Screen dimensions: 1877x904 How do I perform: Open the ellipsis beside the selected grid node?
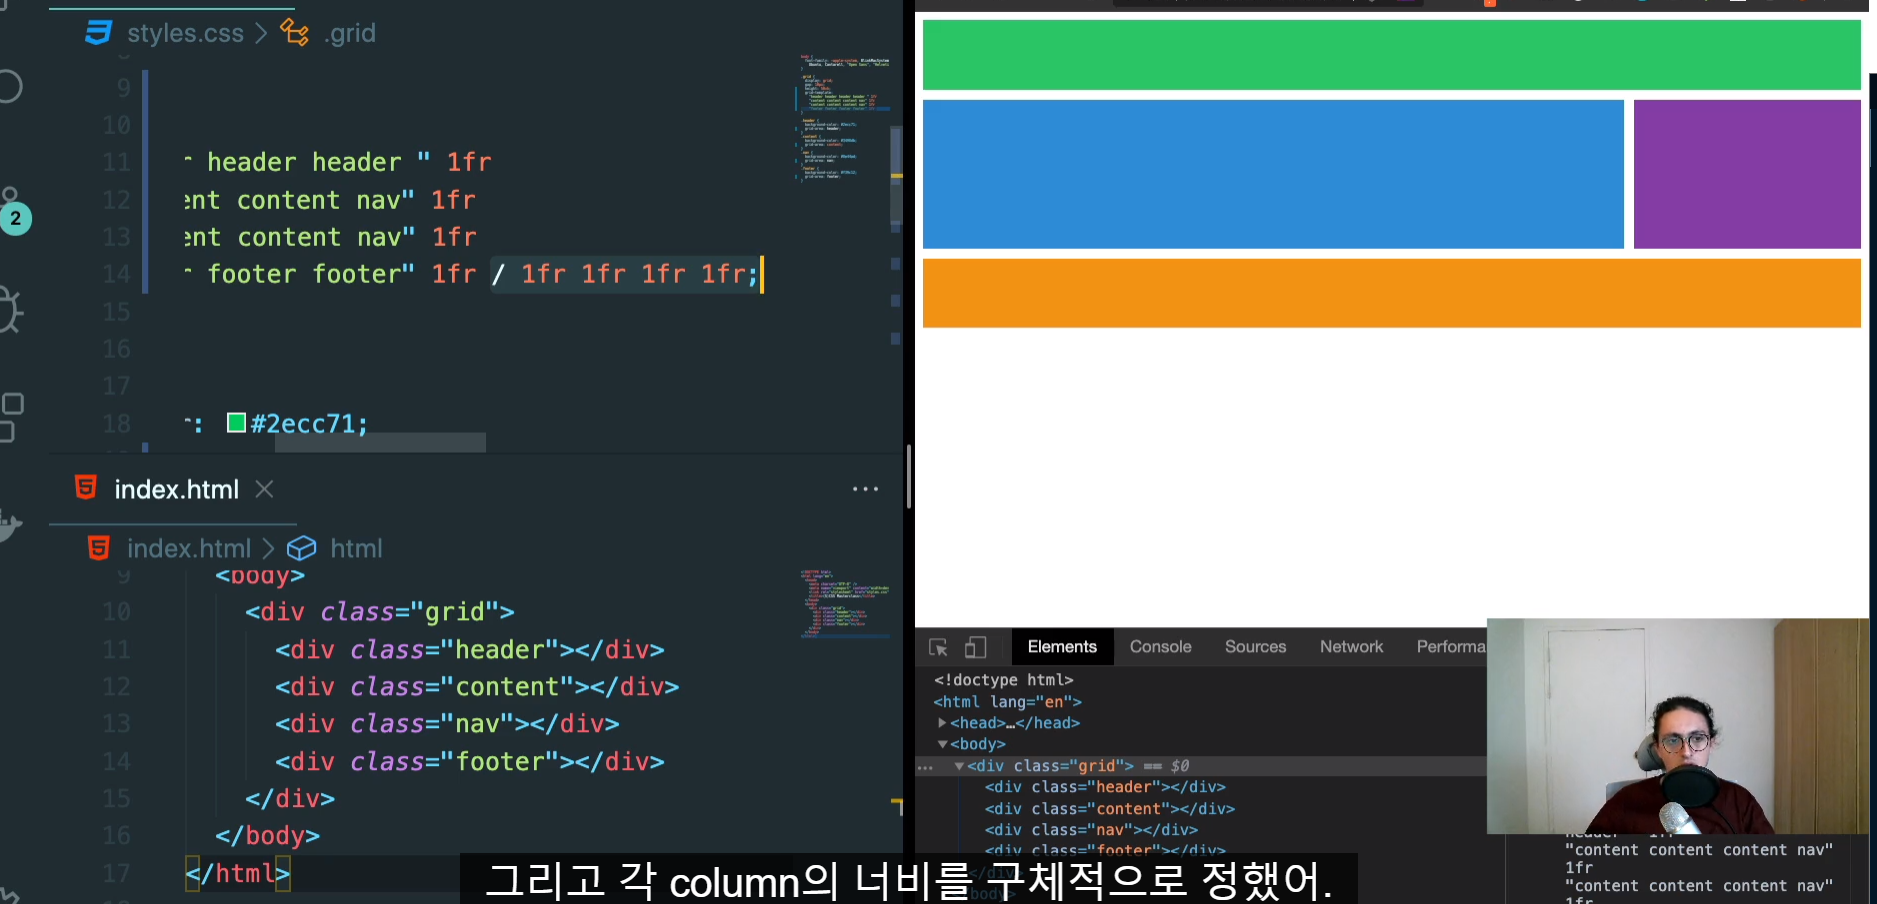[925, 768]
